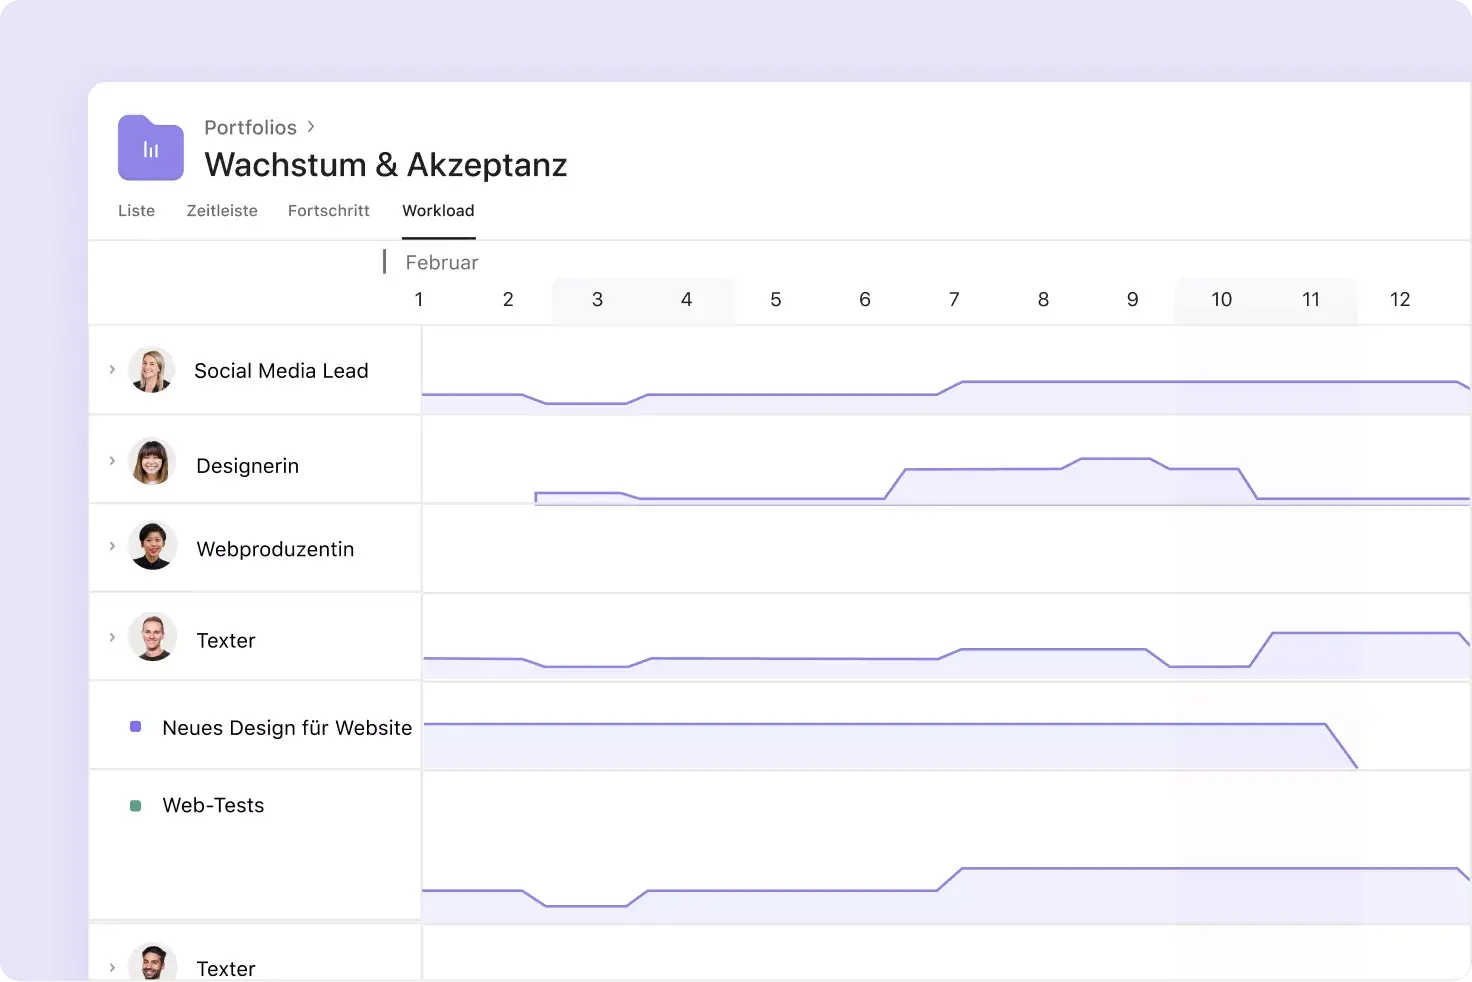The height and width of the screenshot is (982, 1472).
Task: Open the Portfolios breadcrumb link
Action: [x=250, y=127]
